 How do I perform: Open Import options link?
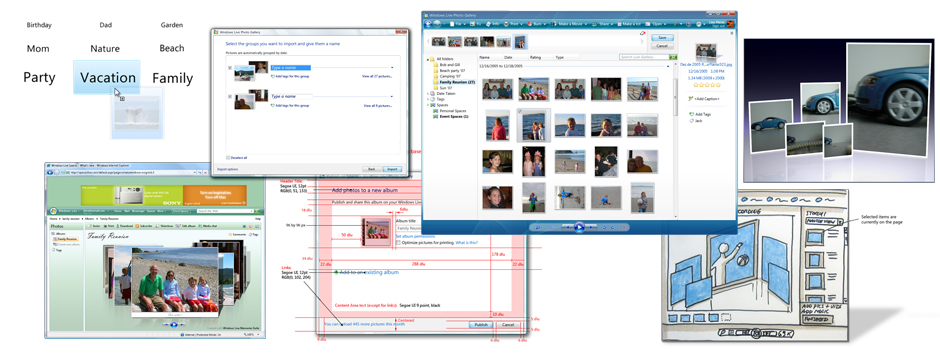coord(227,170)
